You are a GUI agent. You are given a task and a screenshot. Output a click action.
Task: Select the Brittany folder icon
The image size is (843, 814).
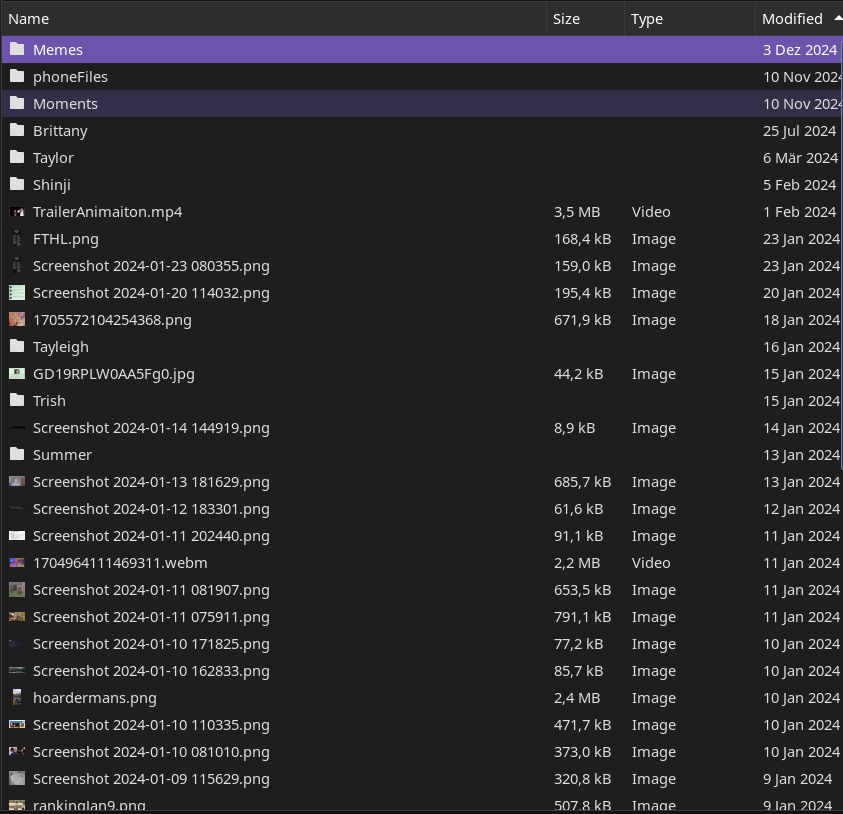click(17, 130)
